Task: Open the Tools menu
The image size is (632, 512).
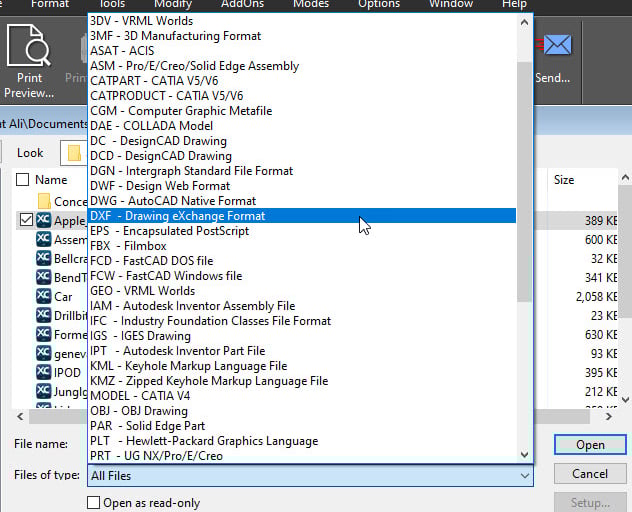Action: point(112,4)
